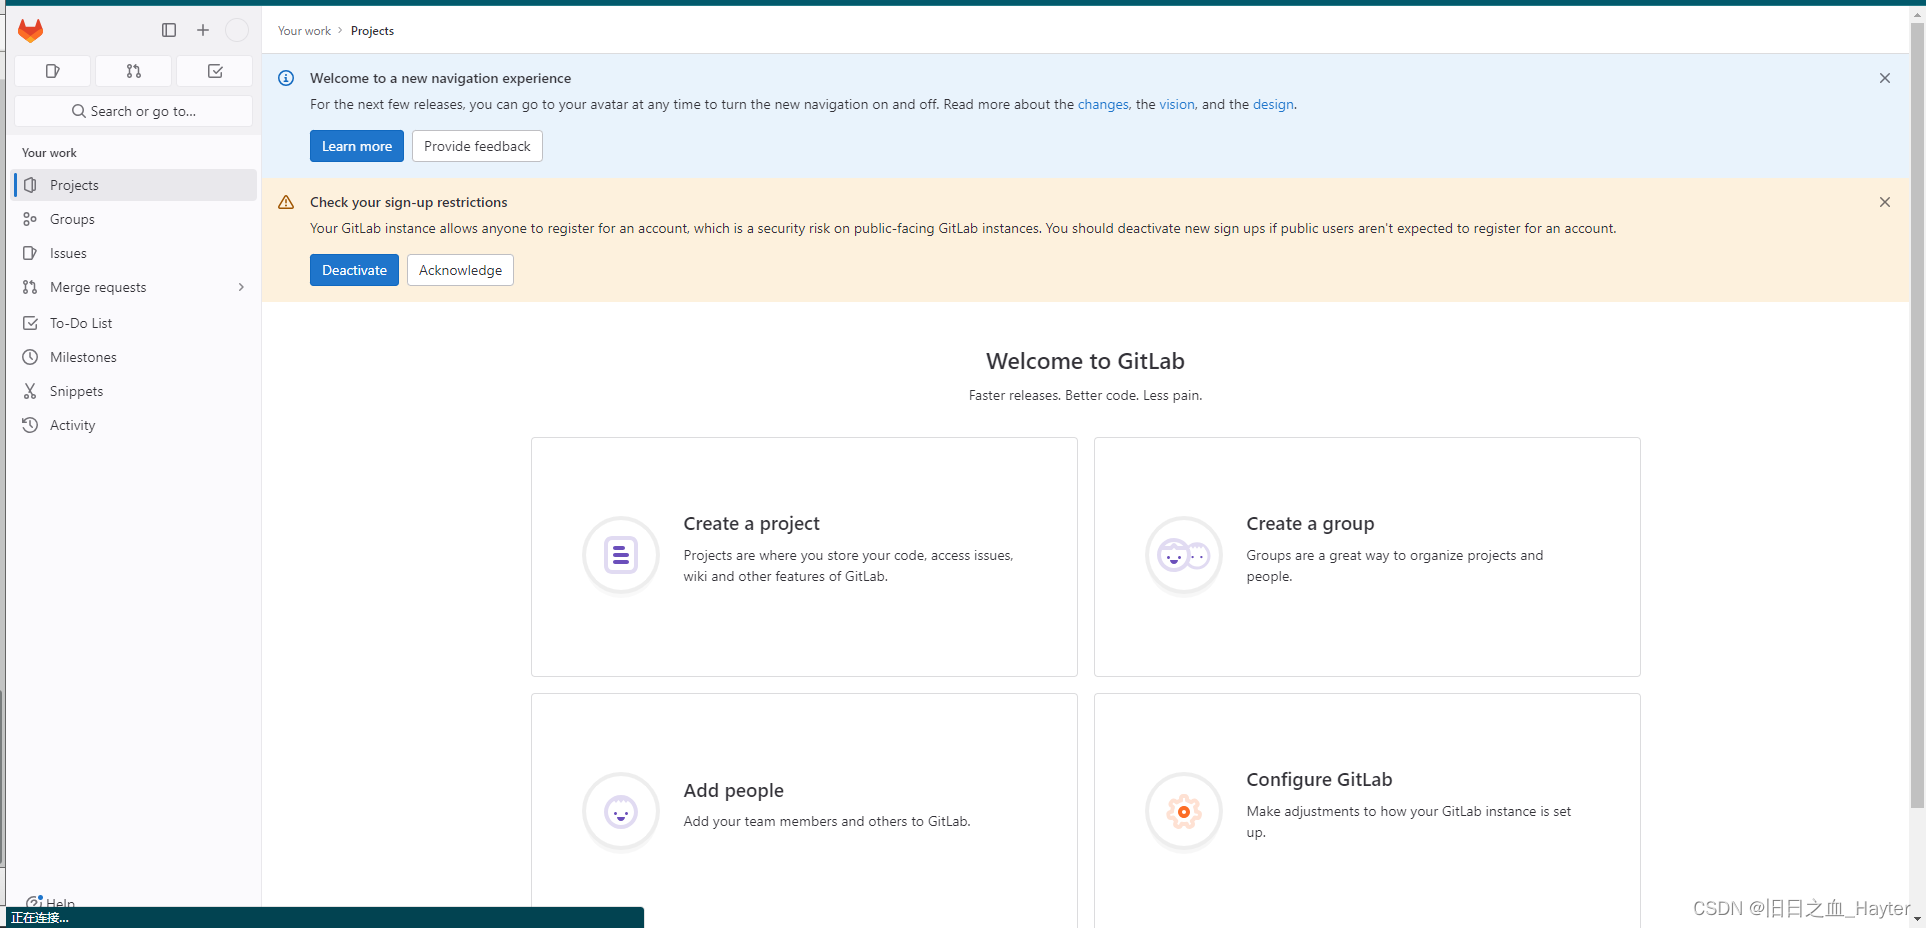Click the Create a project document icon

pyautogui.click(x=620, y=555)
